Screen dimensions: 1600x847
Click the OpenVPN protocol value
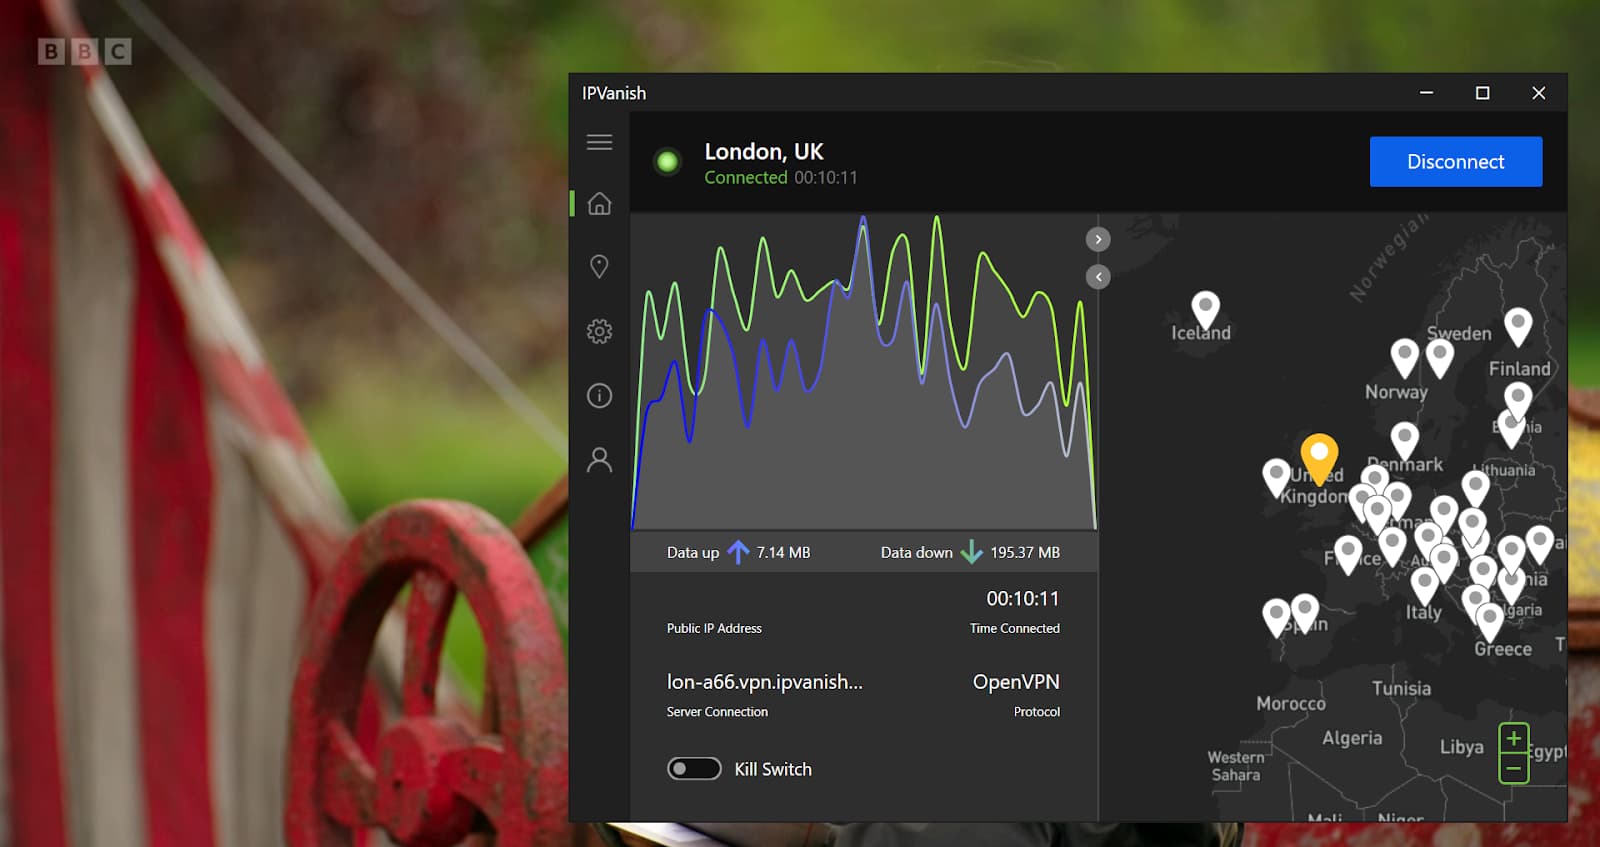pyautogui.click(x=1016, y=682)
